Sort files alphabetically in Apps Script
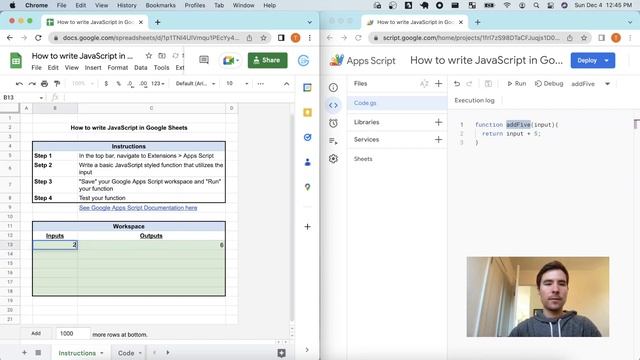This screenshot has height=360, width=640. (x=424, y=84)
